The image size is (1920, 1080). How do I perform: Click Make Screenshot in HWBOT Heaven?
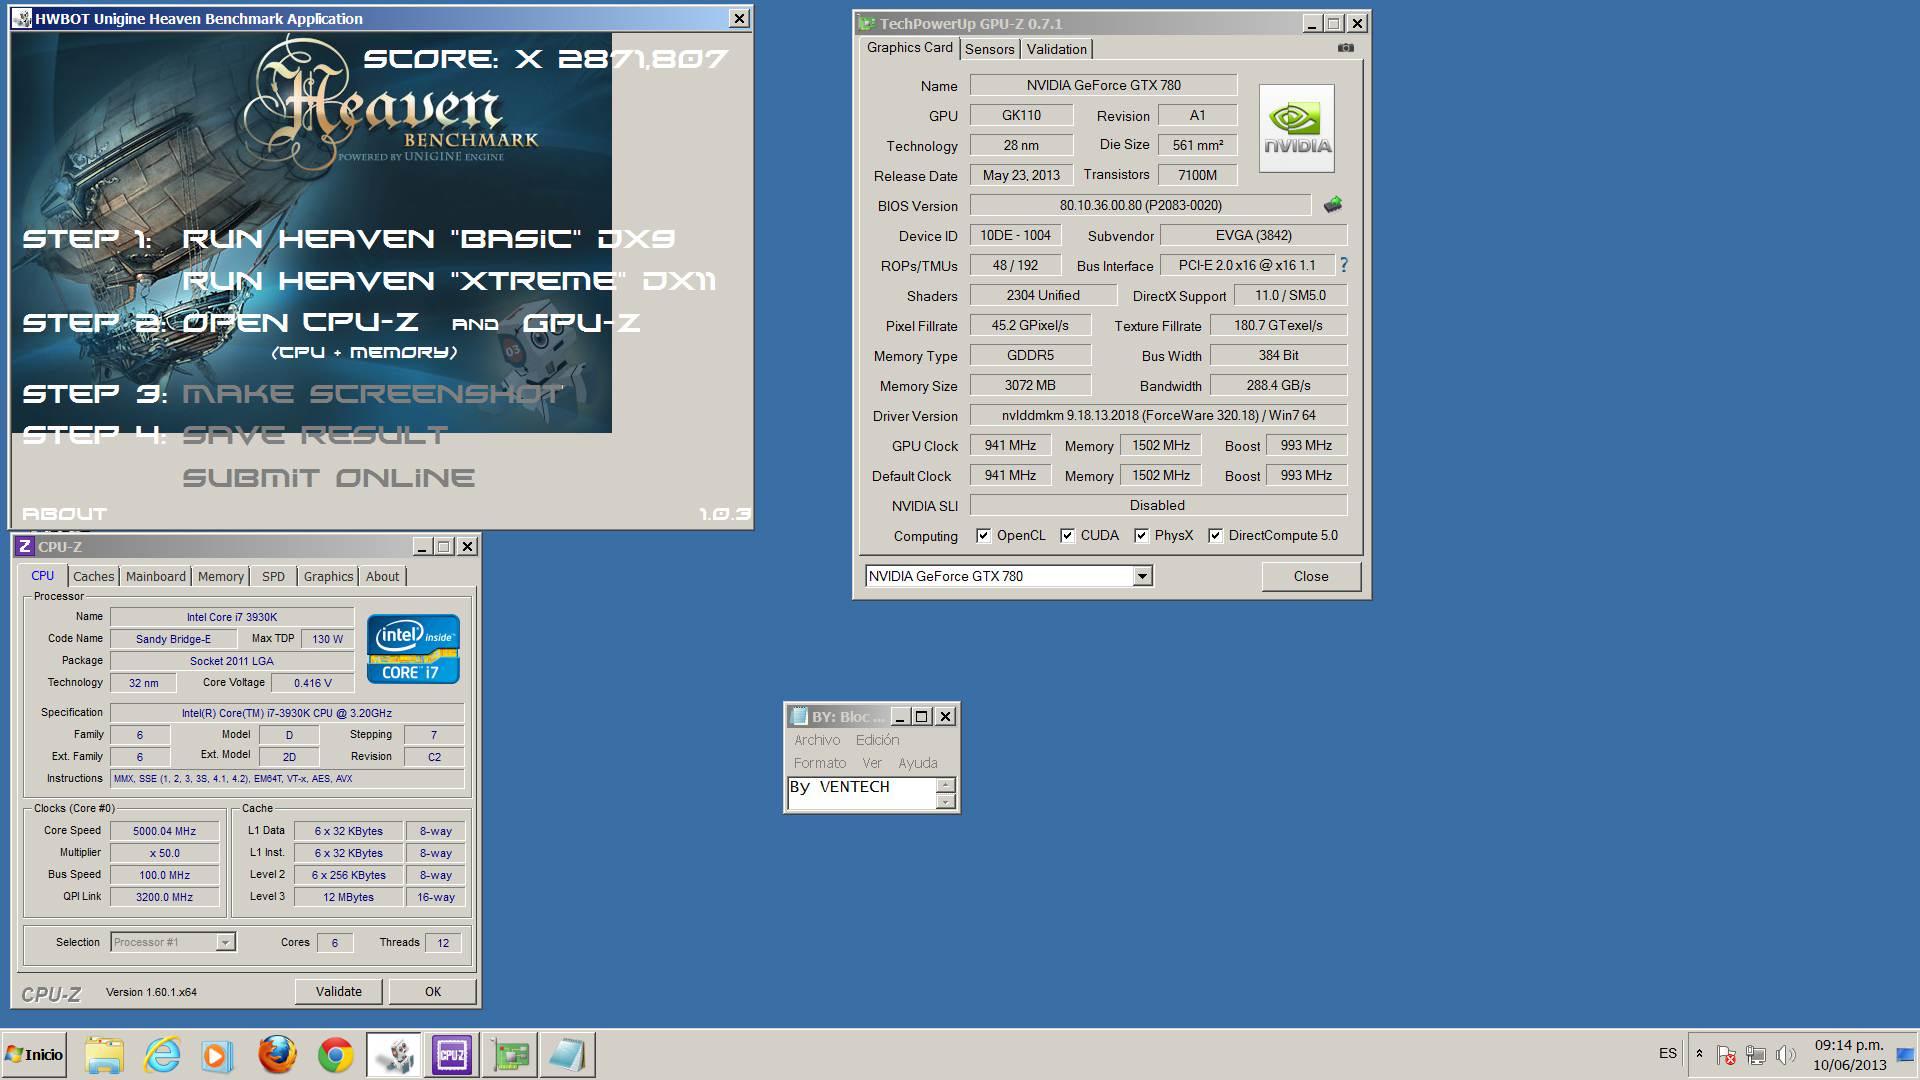pyautogui.click(x=372, y=394)
